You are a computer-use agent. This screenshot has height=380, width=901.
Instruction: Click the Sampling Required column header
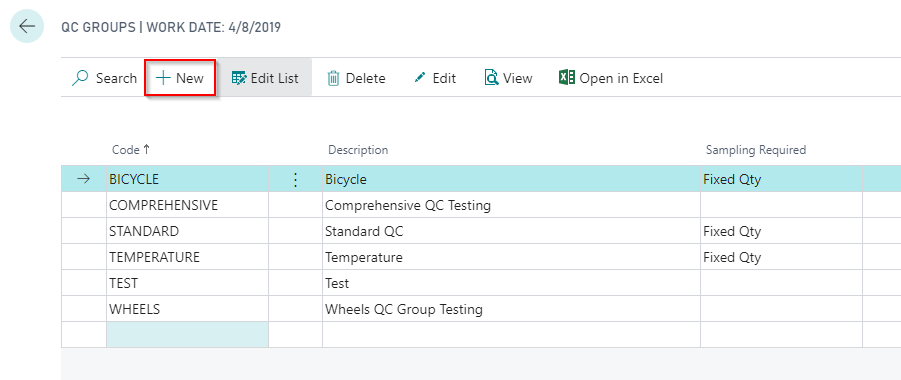click(x=756, y=150)
